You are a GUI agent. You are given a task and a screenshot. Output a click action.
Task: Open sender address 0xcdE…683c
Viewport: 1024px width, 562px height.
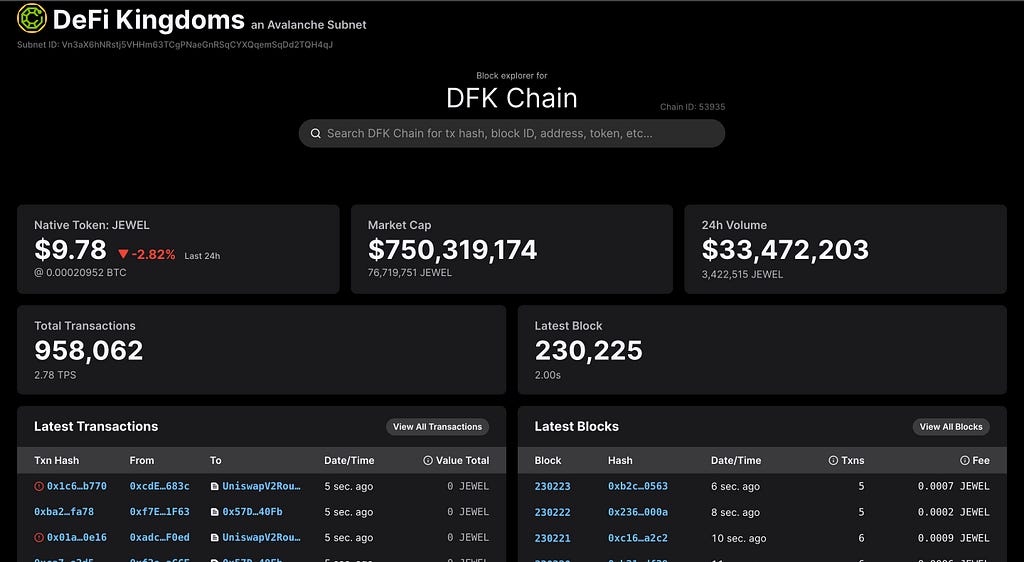[x=159, y=486]
